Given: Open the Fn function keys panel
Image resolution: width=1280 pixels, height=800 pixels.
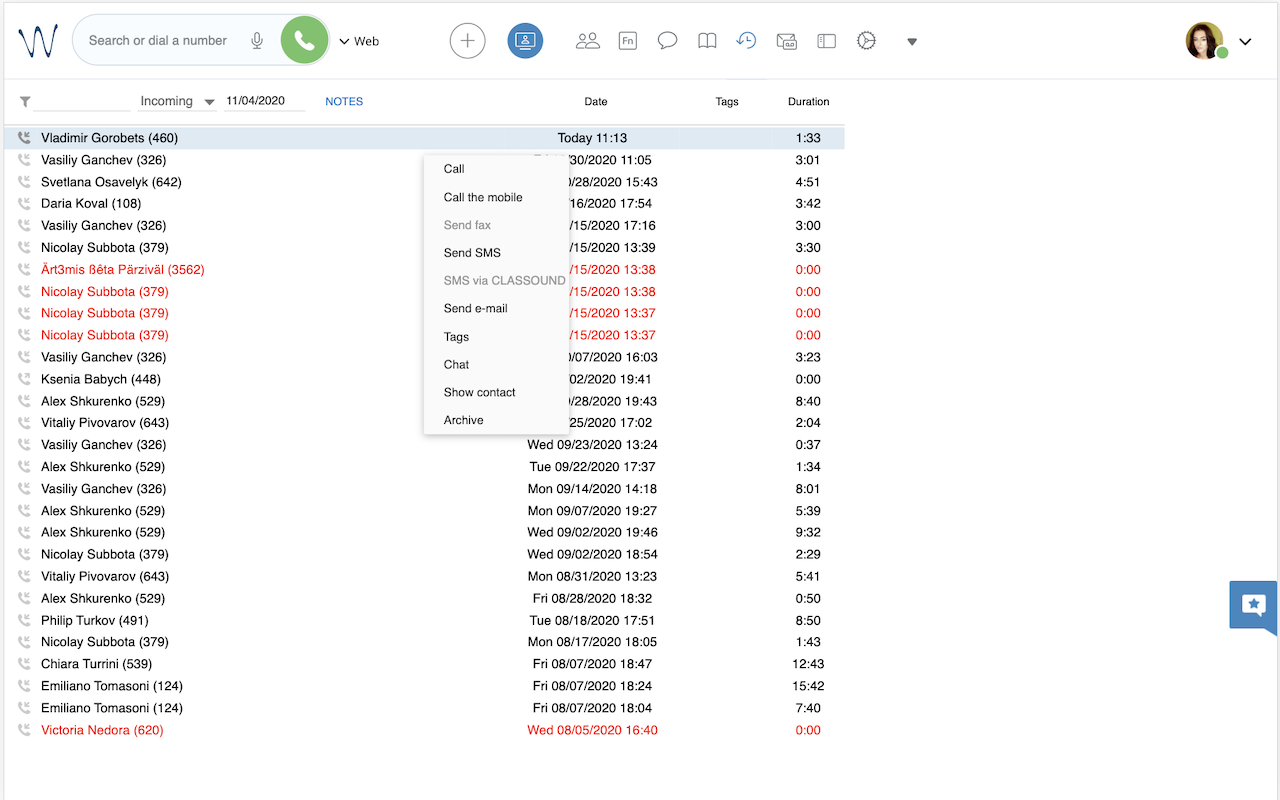Looking at the screenshot, I should (x=628, y=41).
